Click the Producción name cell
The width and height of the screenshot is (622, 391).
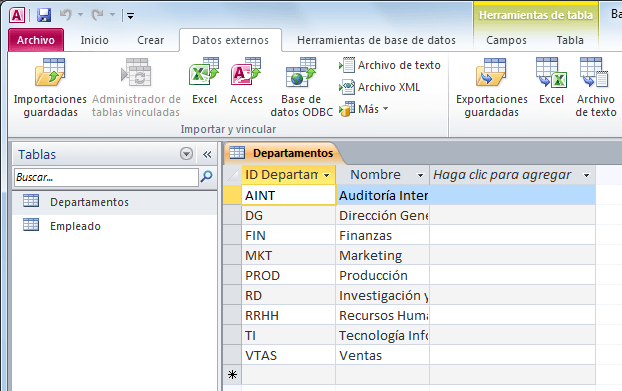(383, 275)
